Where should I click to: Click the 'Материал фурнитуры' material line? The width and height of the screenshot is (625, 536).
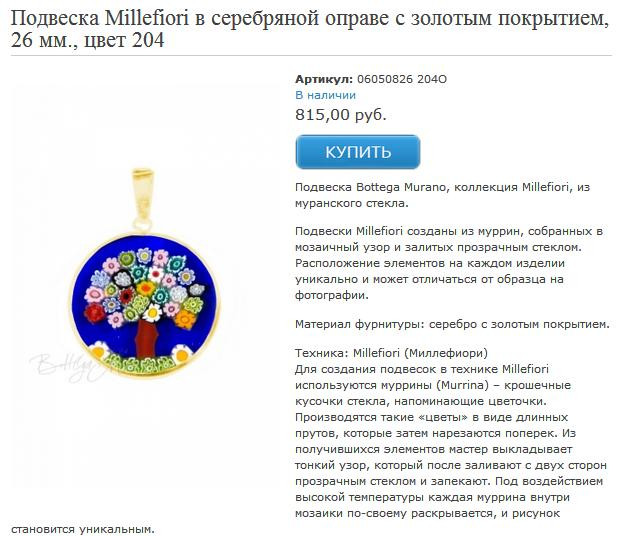452,324
